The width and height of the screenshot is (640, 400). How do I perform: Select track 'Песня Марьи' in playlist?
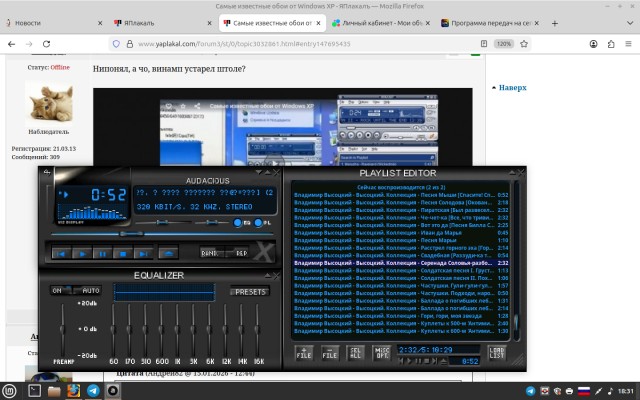pos(401,240)
